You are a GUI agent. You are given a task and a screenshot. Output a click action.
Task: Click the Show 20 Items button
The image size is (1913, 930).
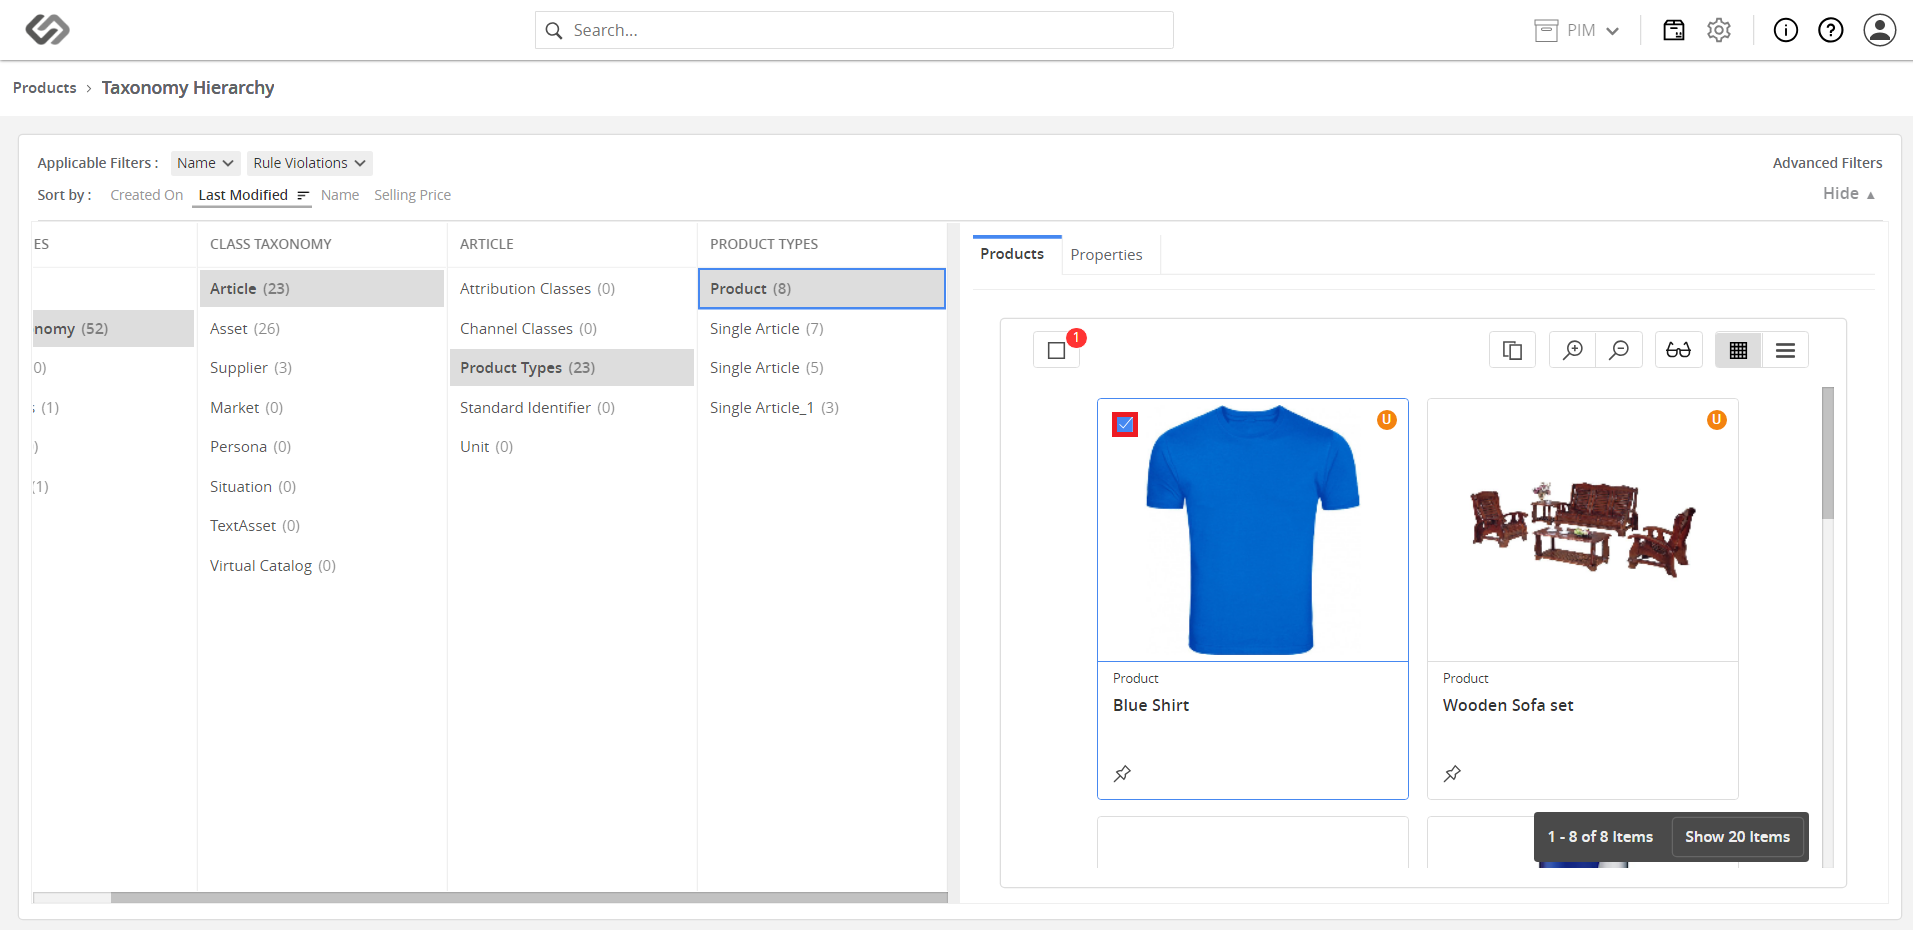pyautogui.click(x=1737, y=837)
